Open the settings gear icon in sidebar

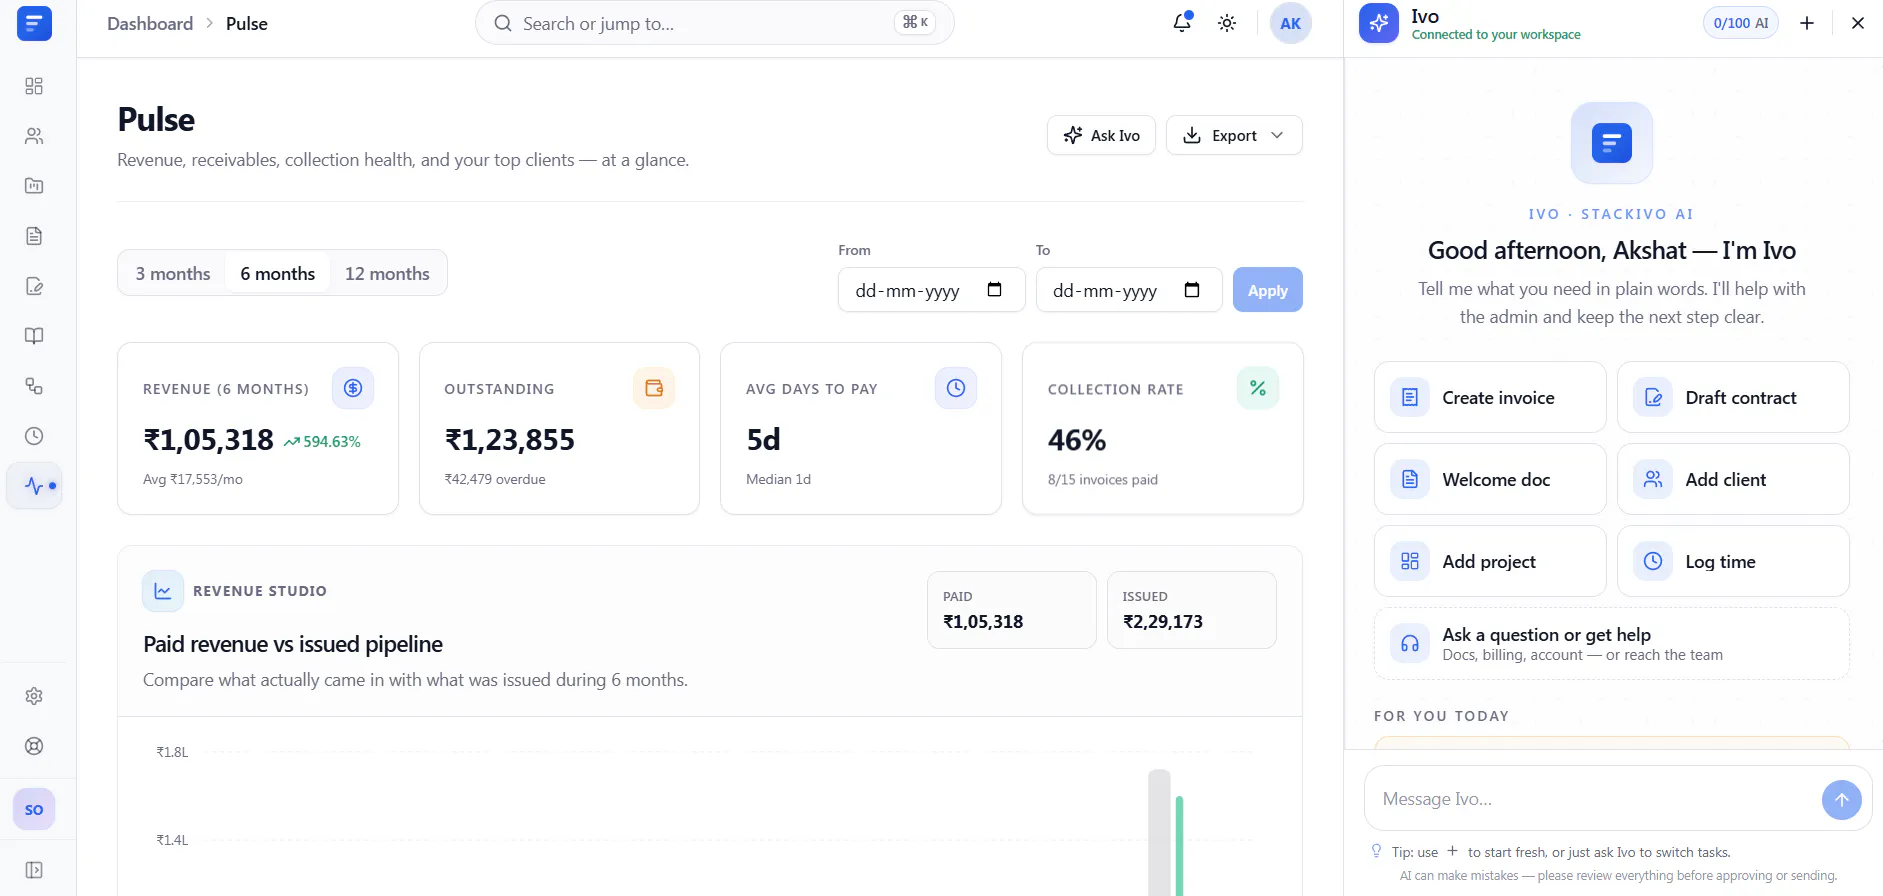pyautogui.click(x=34, y=696)
